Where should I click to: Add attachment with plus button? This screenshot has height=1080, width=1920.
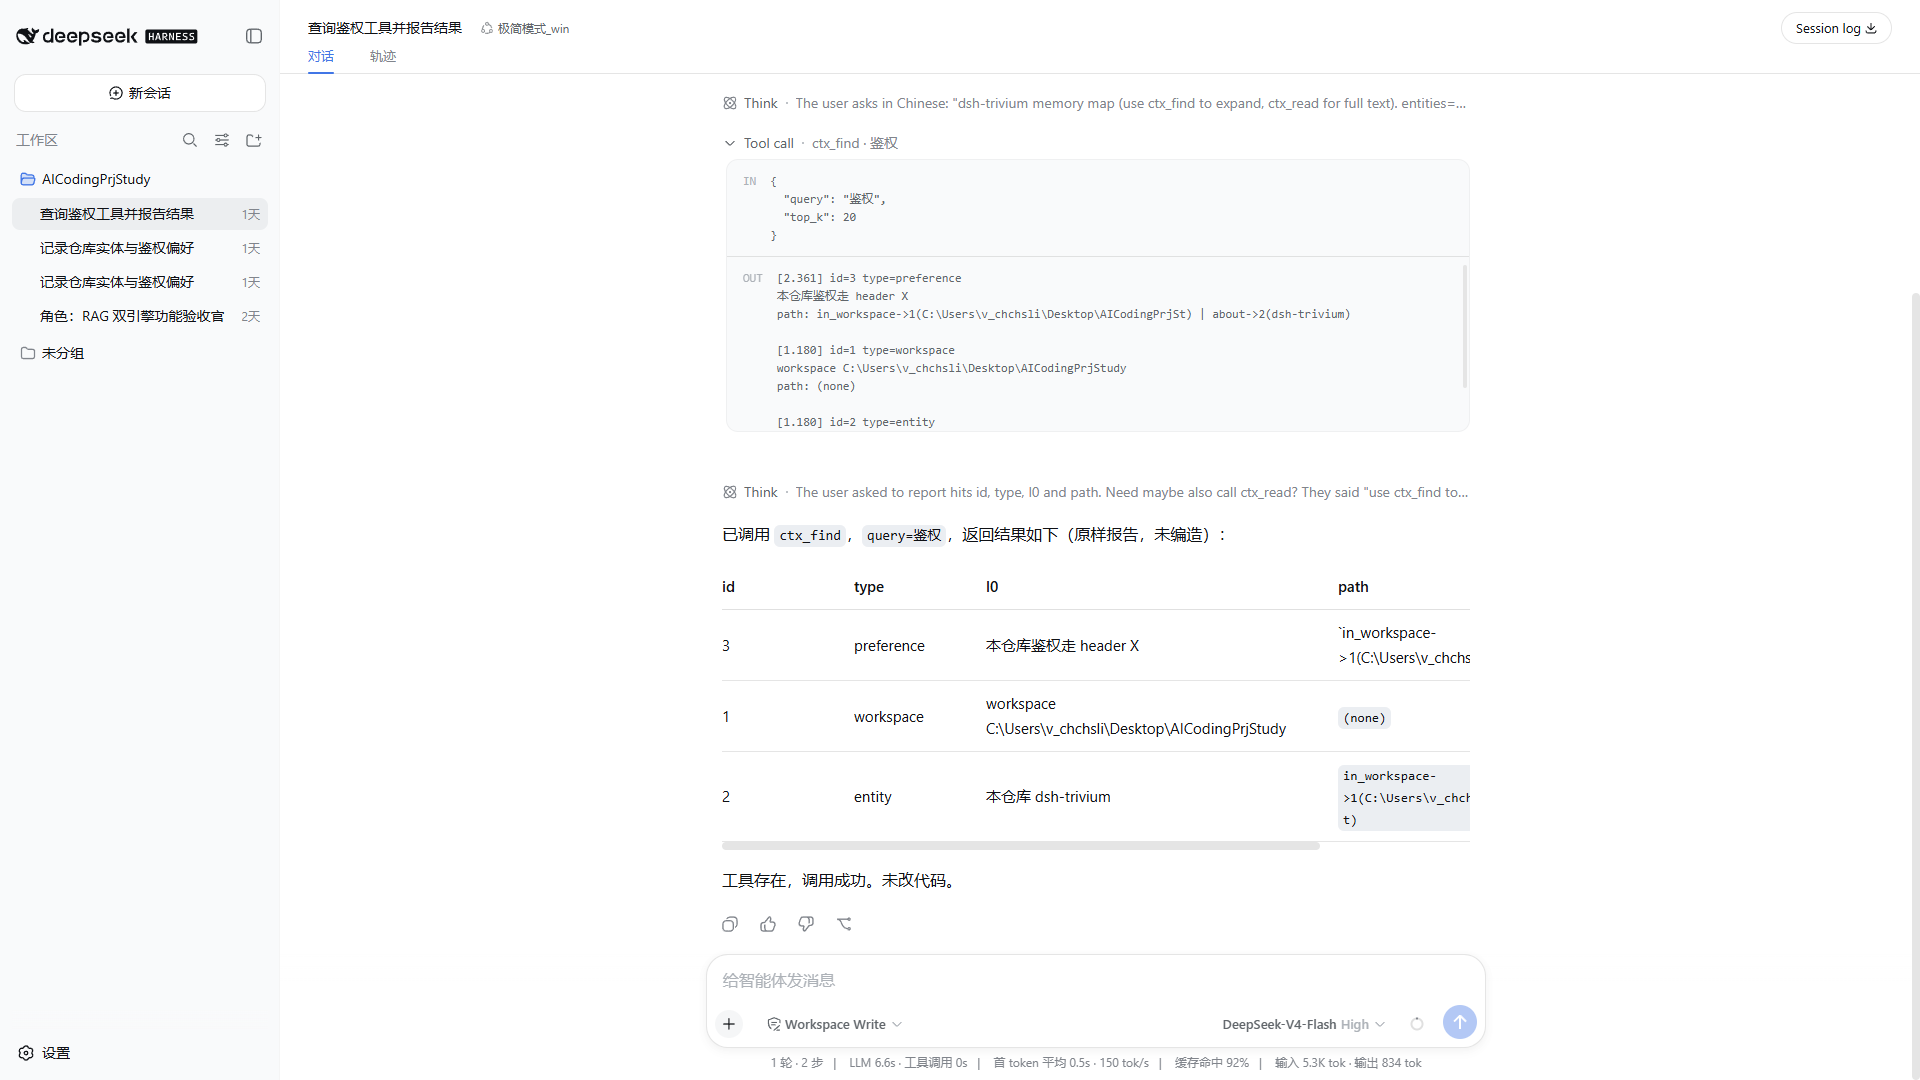pos(729,1023)
